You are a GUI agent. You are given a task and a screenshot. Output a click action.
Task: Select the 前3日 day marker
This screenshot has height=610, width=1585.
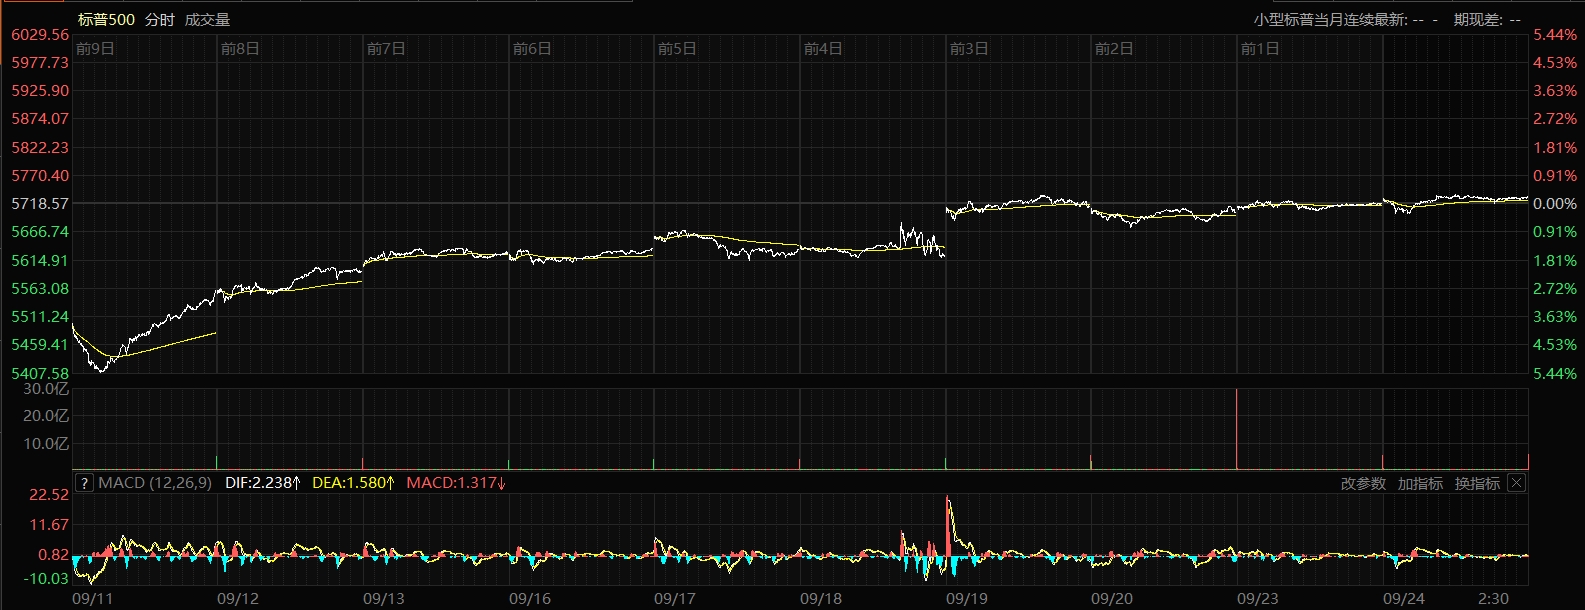tap(969, 48)
